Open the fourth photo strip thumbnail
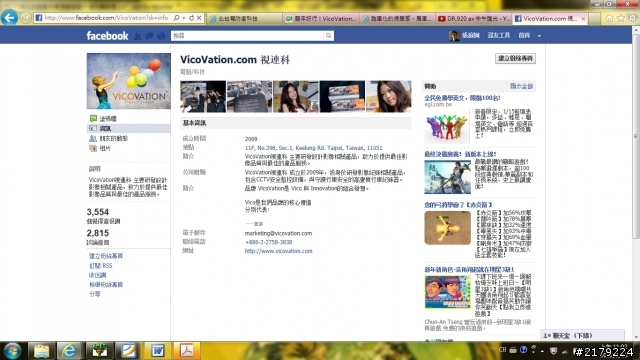The width and height of the screenshot is (640, 360). 342,96
